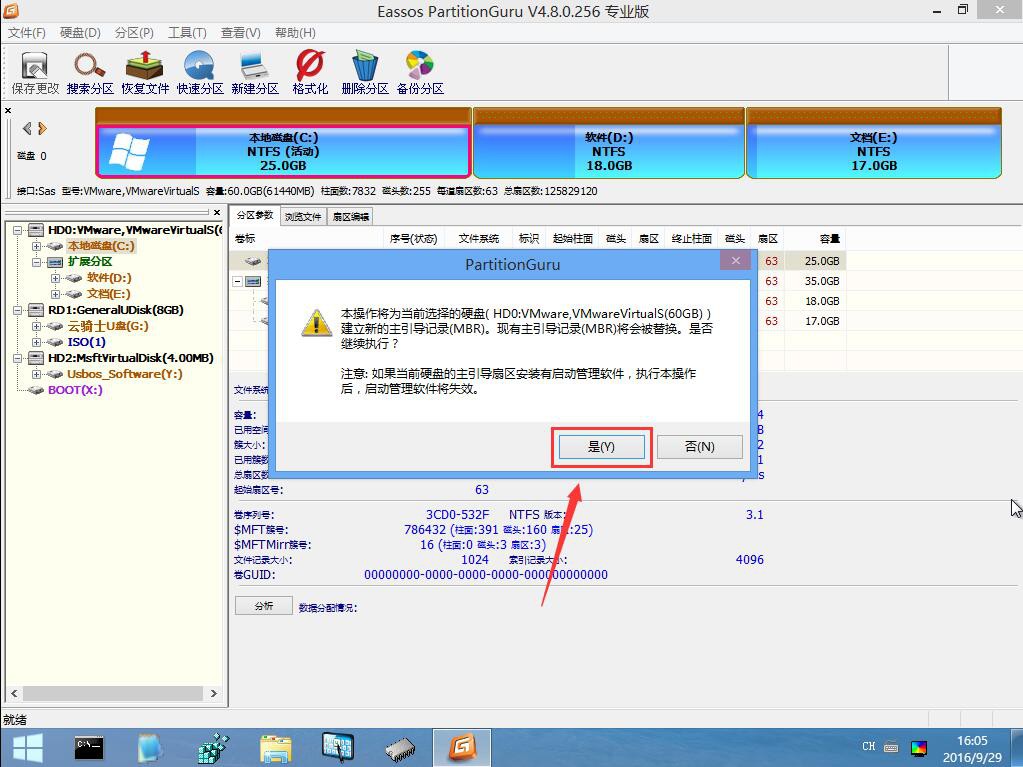
Task: Cancel the dialog with 否(N)
Action: coord(698,446)
